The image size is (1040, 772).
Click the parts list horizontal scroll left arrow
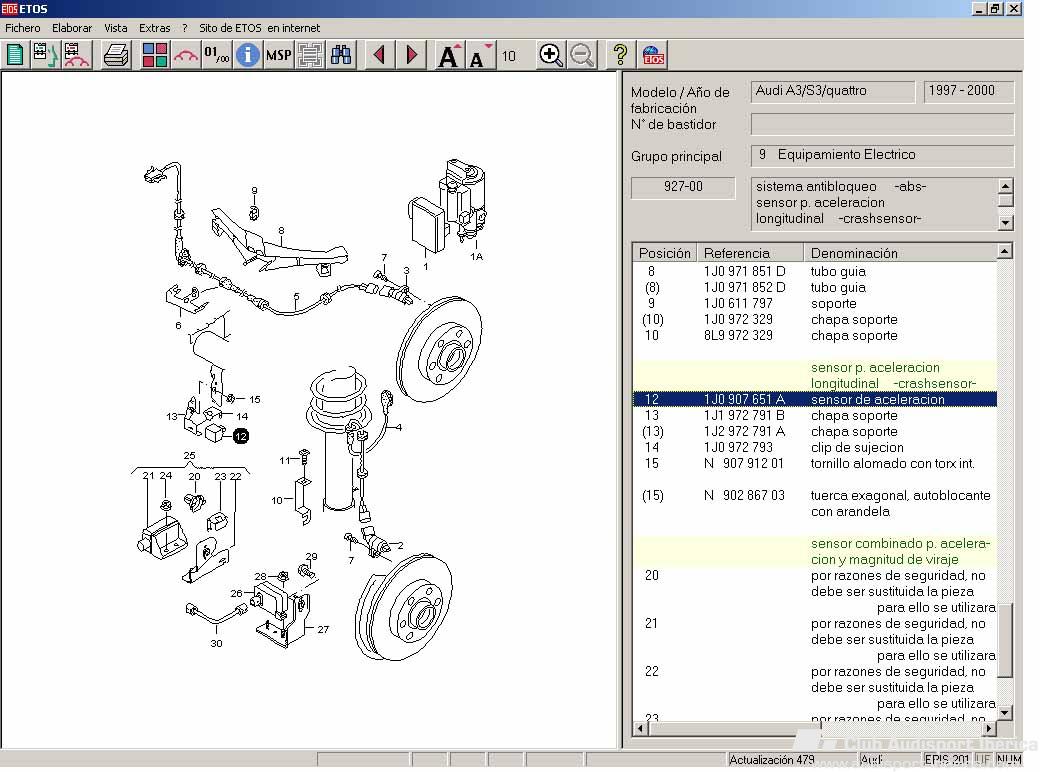pyautogui.click(x=640, y=728)
